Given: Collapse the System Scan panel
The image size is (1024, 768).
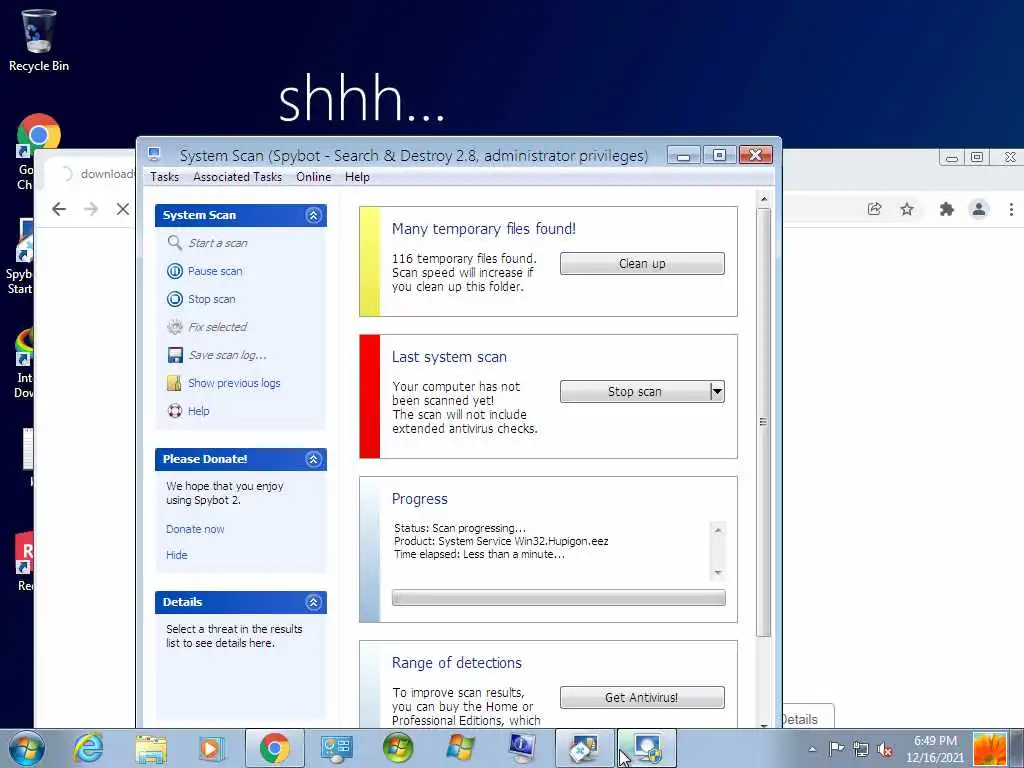Looking at the screenshot, I should pyautogui.click(x=313, y=216).
